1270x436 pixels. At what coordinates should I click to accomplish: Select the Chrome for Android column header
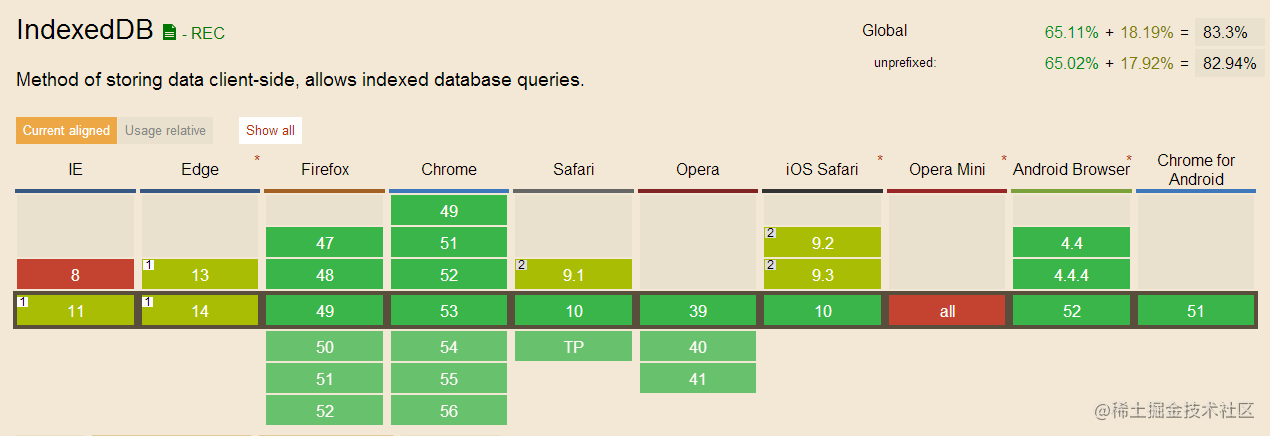click(x=1196, y=169)
